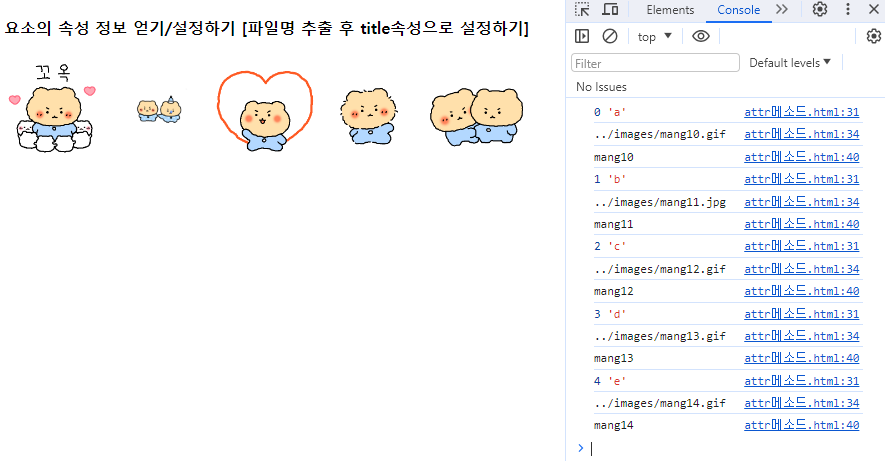This screenshot has height=461, width=885.
Task: Open the DevTools three-dot customize menu
Action: 848,9
